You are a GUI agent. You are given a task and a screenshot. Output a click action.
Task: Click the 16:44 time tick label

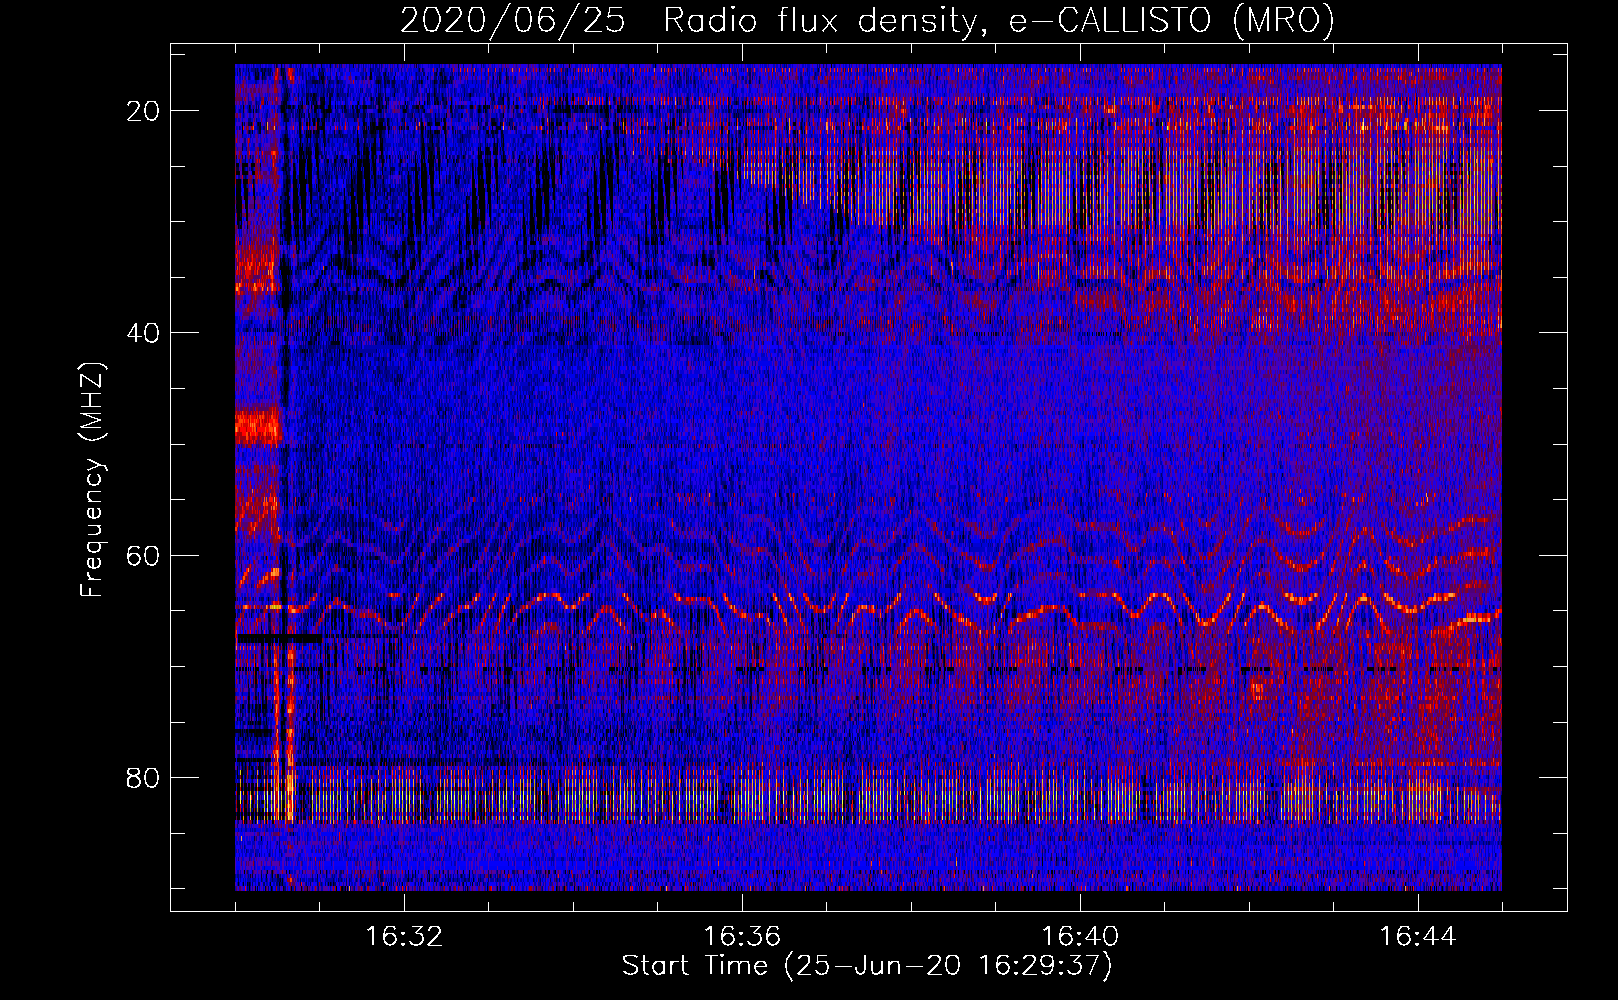coord(1418,937)
